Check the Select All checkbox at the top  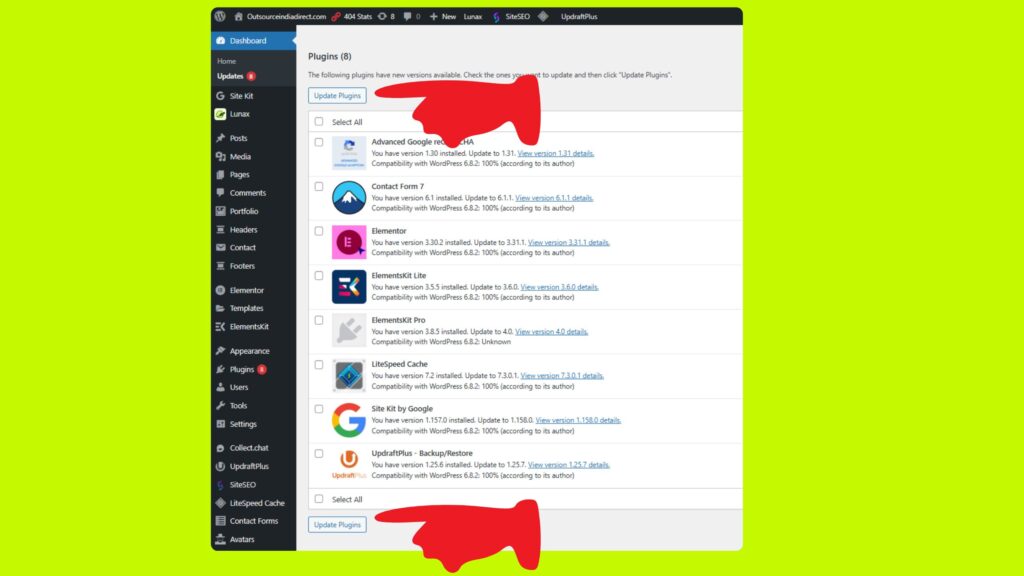320,121
